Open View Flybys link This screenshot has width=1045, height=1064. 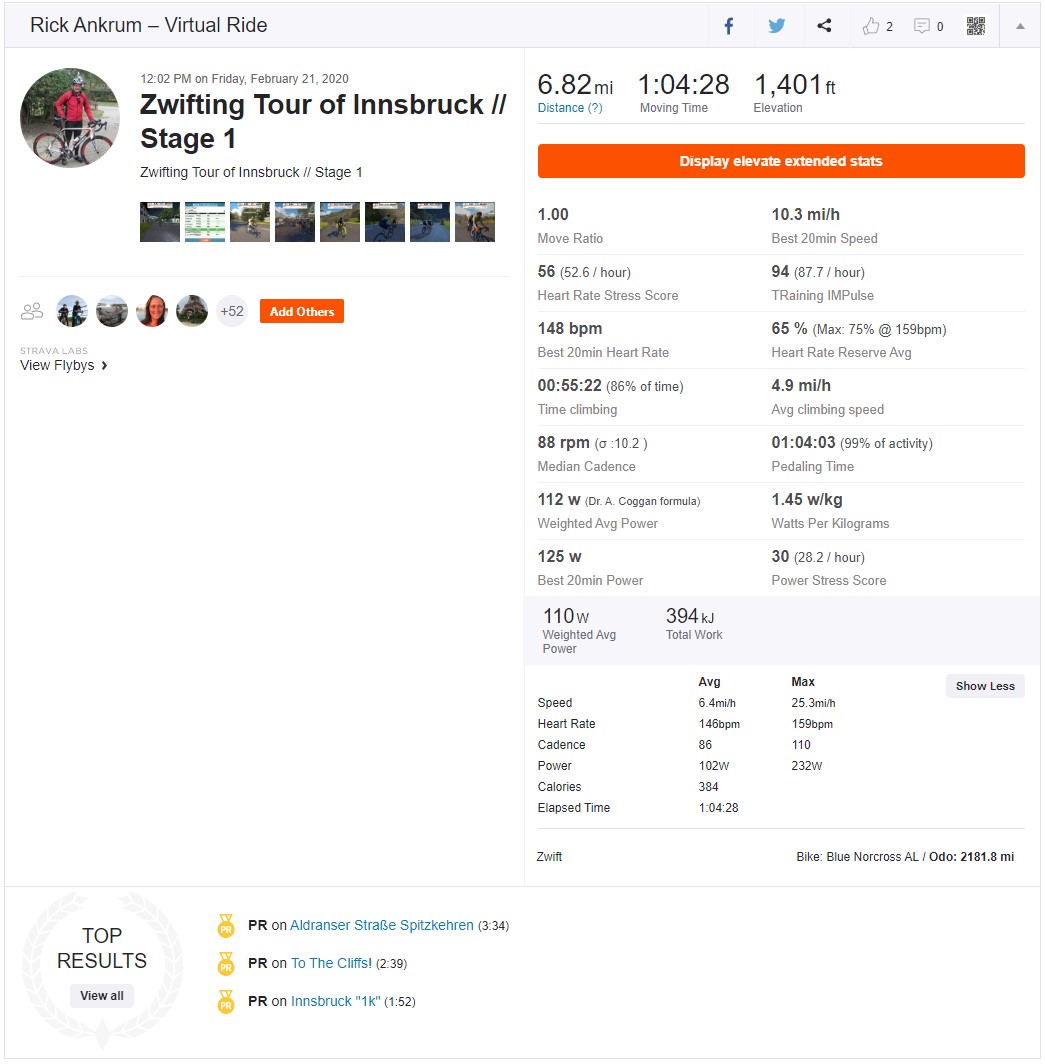pos(64,365)
